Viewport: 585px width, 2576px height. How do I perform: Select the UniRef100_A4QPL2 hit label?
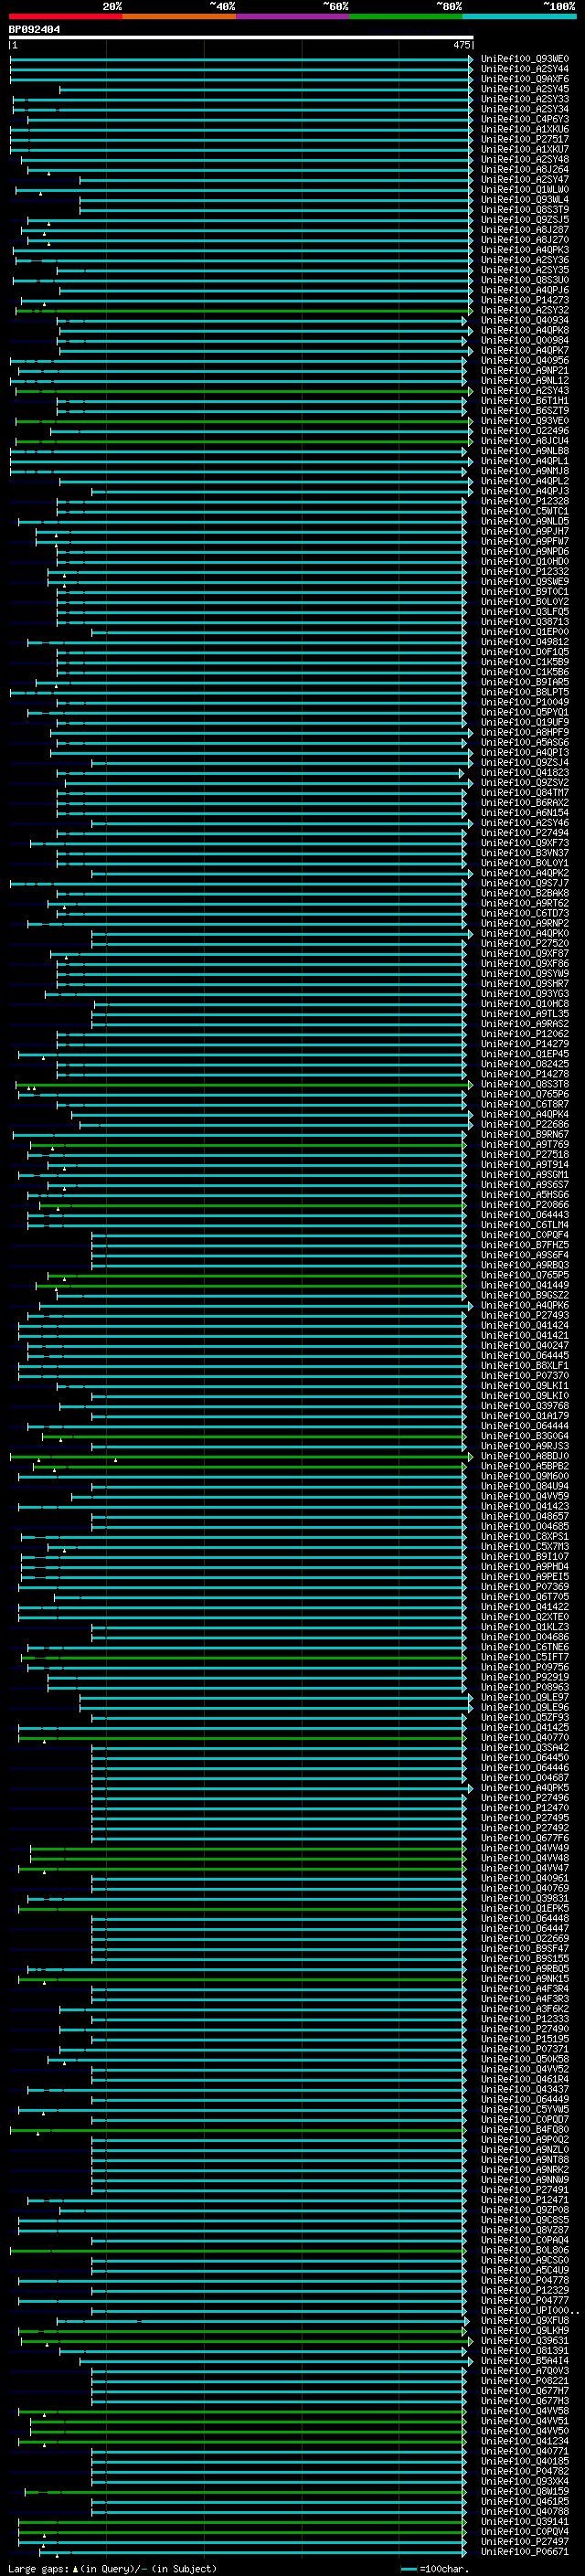(x=524, y=481)
